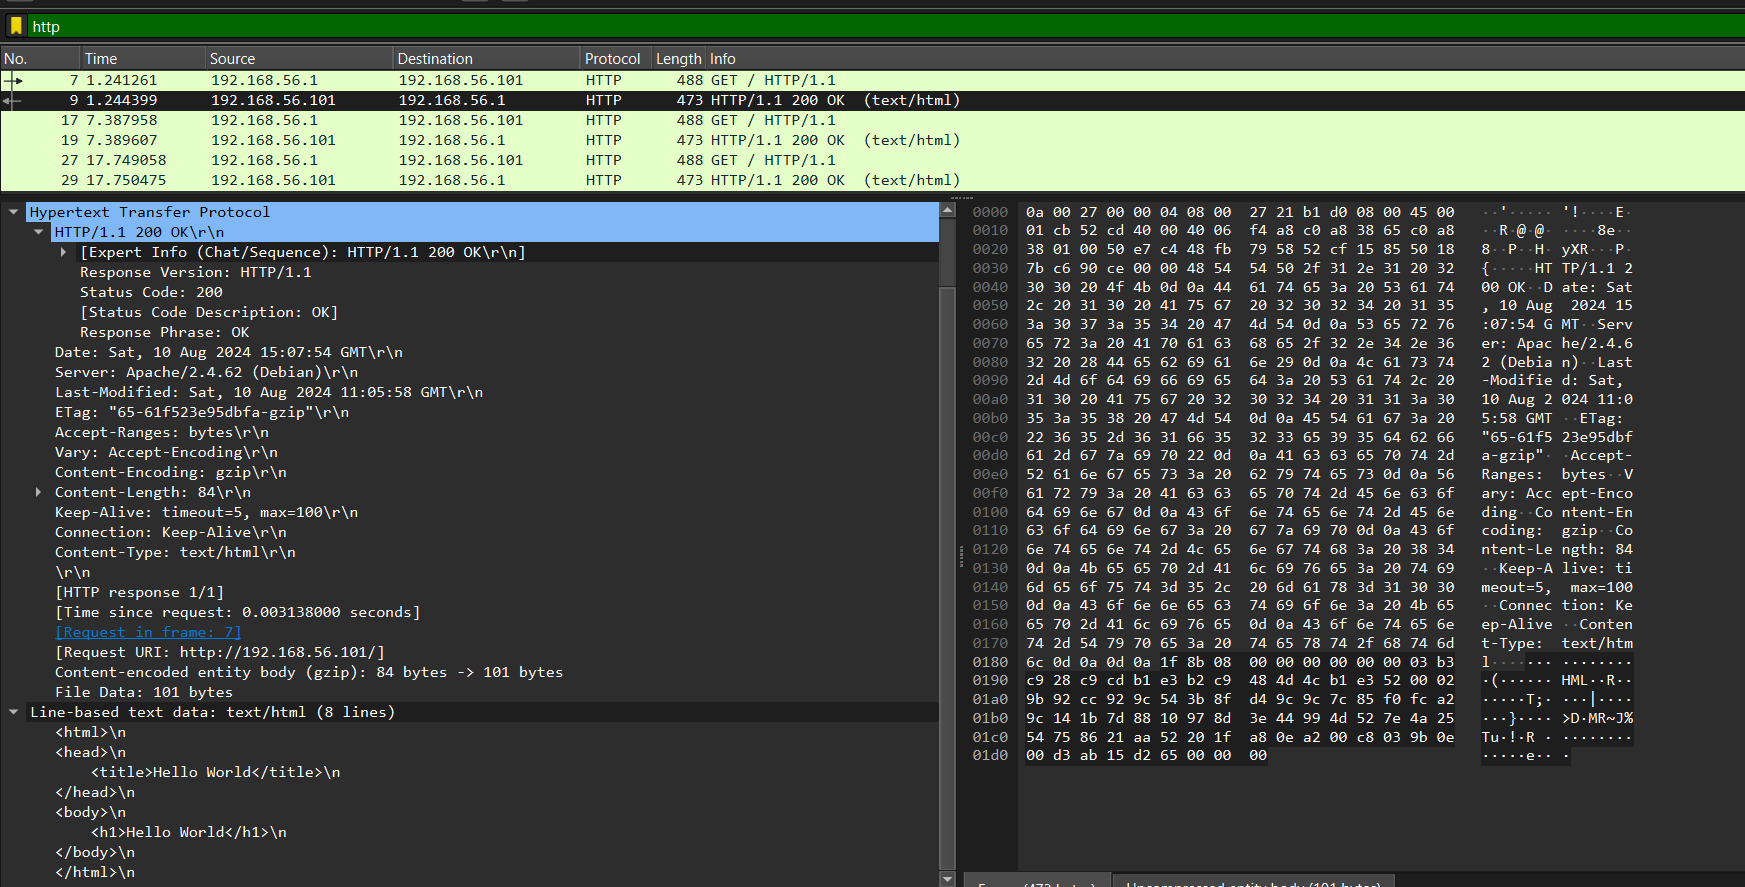Select the HTTP response 1/1 row
1745x887 pixels.
470,592
